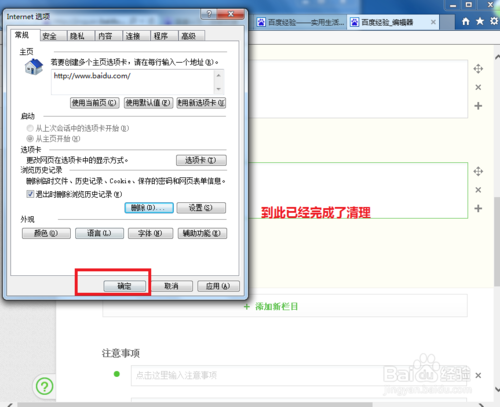Click the page scrollbar up arrow
The width and height of the screenshot is (500, 407).
(497, 57)
